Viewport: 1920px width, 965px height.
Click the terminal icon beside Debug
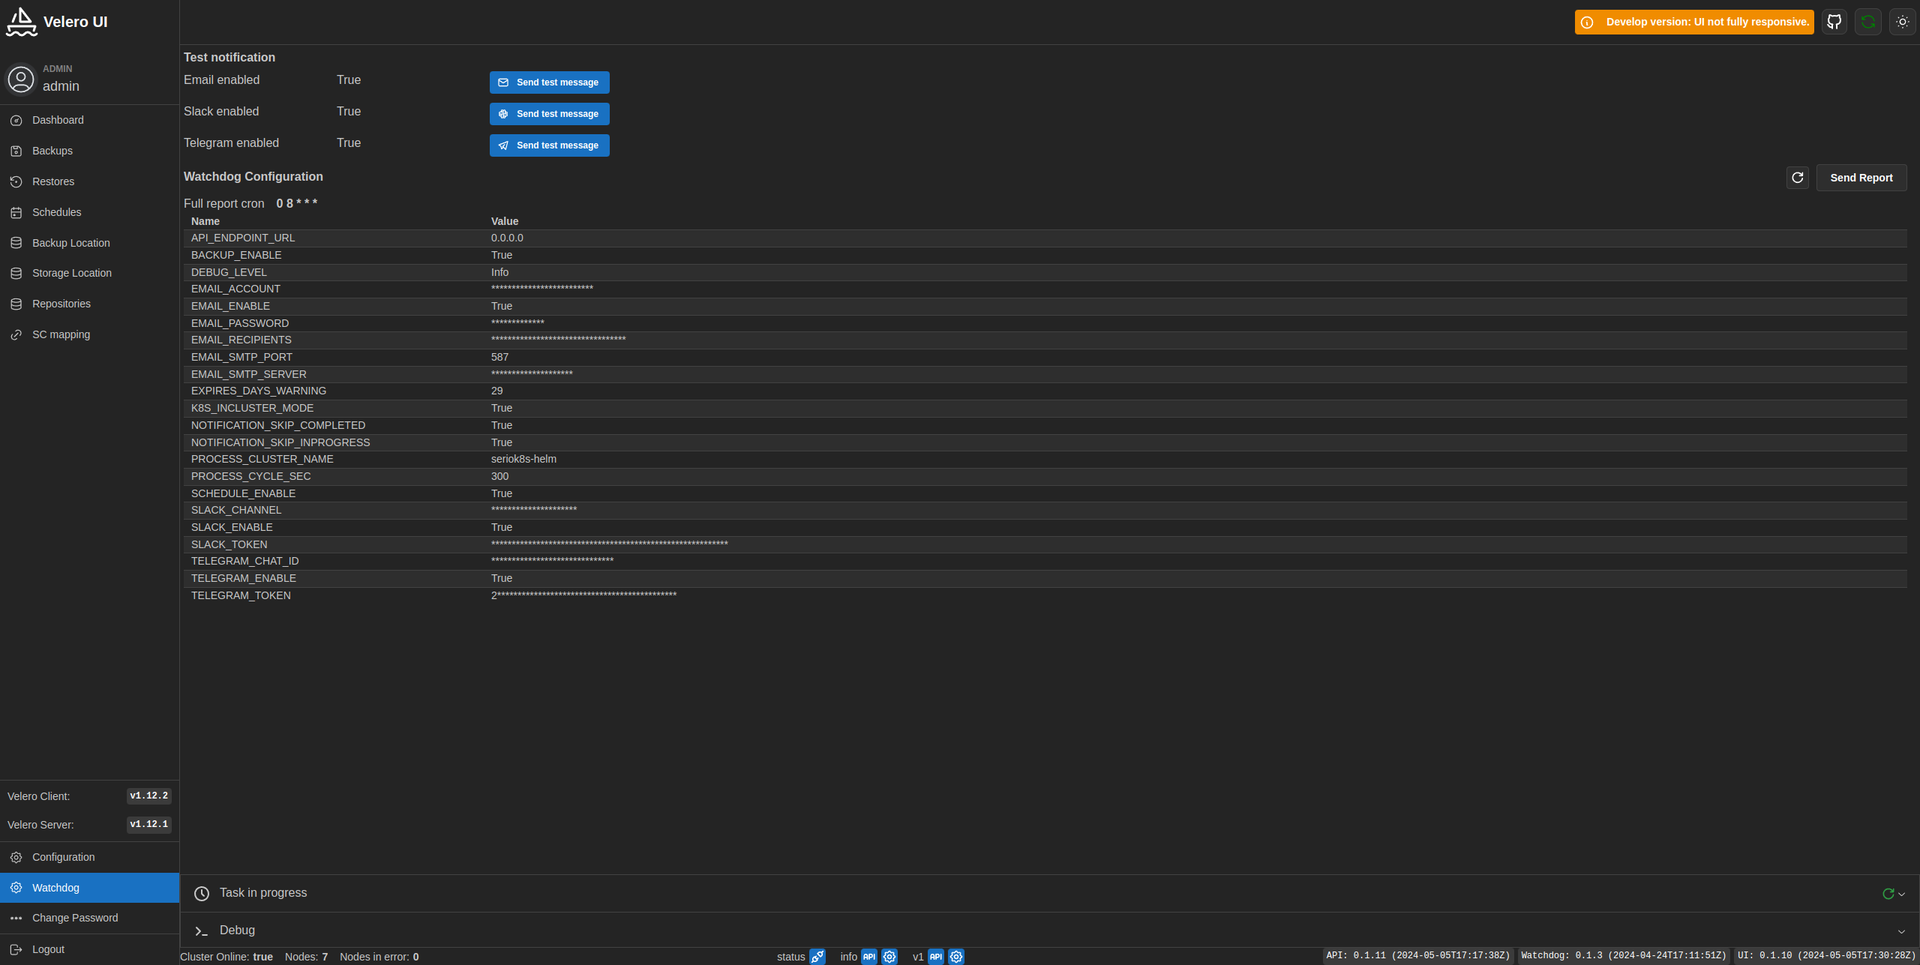[x=201, y=931]
